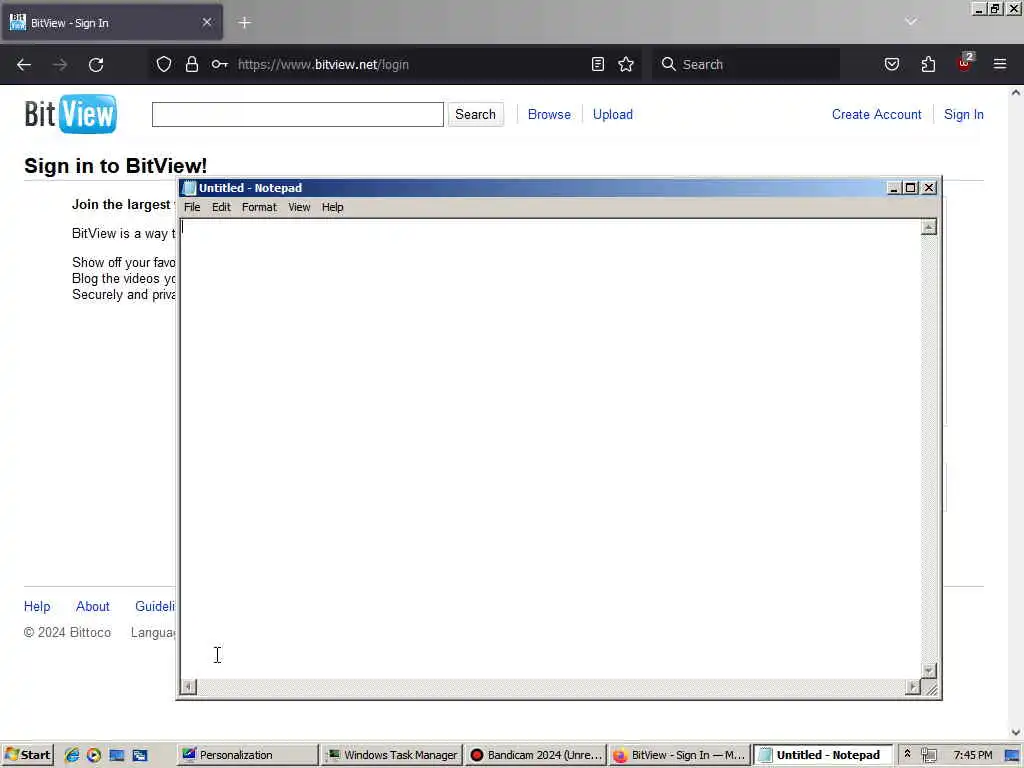
Task: Click the Firefox address bar URL
Action: click(323, 65)
